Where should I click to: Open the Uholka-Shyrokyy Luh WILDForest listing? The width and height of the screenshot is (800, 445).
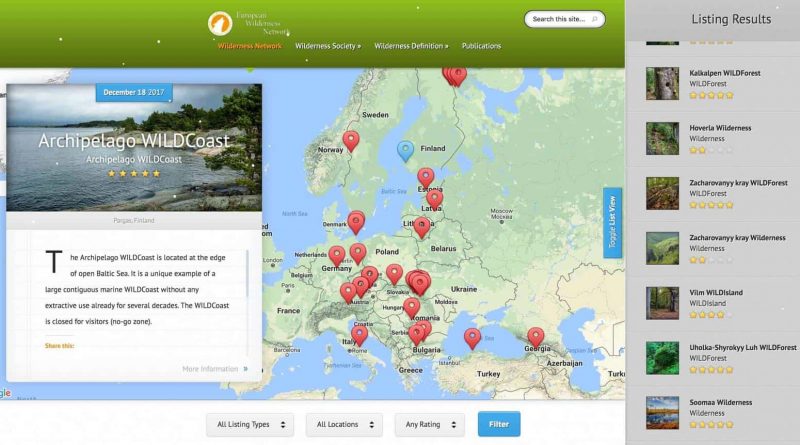(742, 348)
